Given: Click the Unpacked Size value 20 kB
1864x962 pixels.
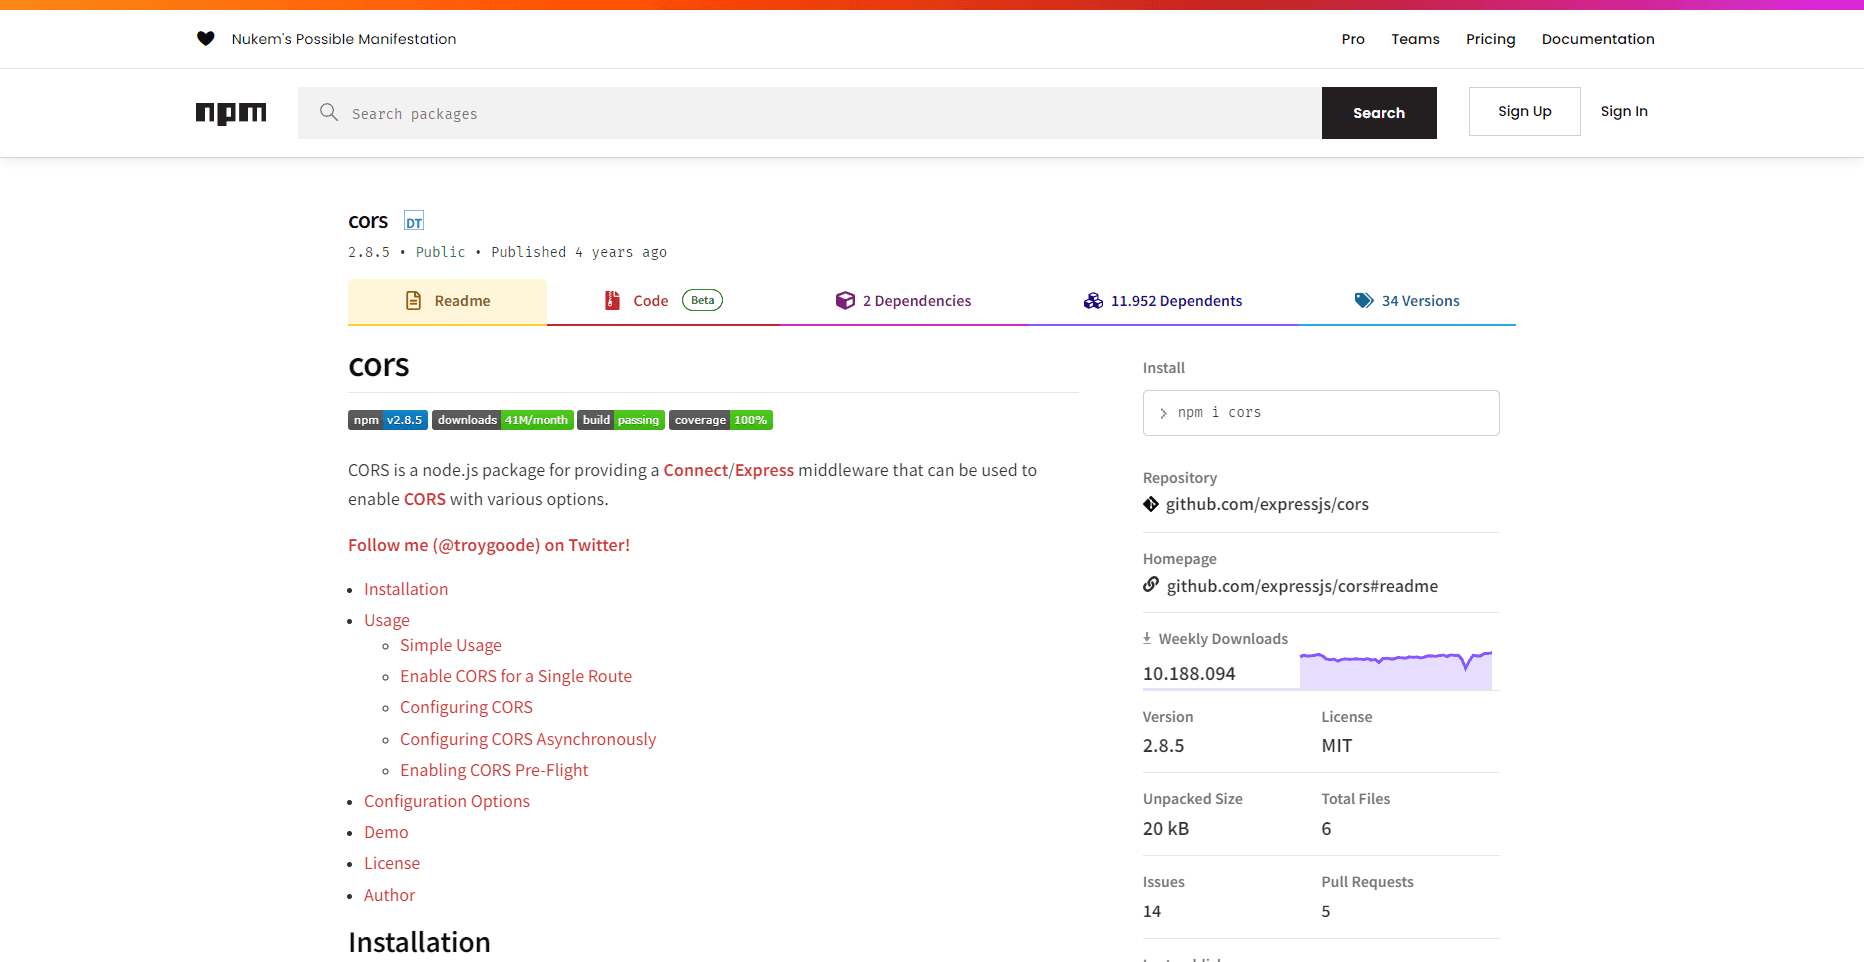Looking at the screenshot, I should (x=1166, y=829).
